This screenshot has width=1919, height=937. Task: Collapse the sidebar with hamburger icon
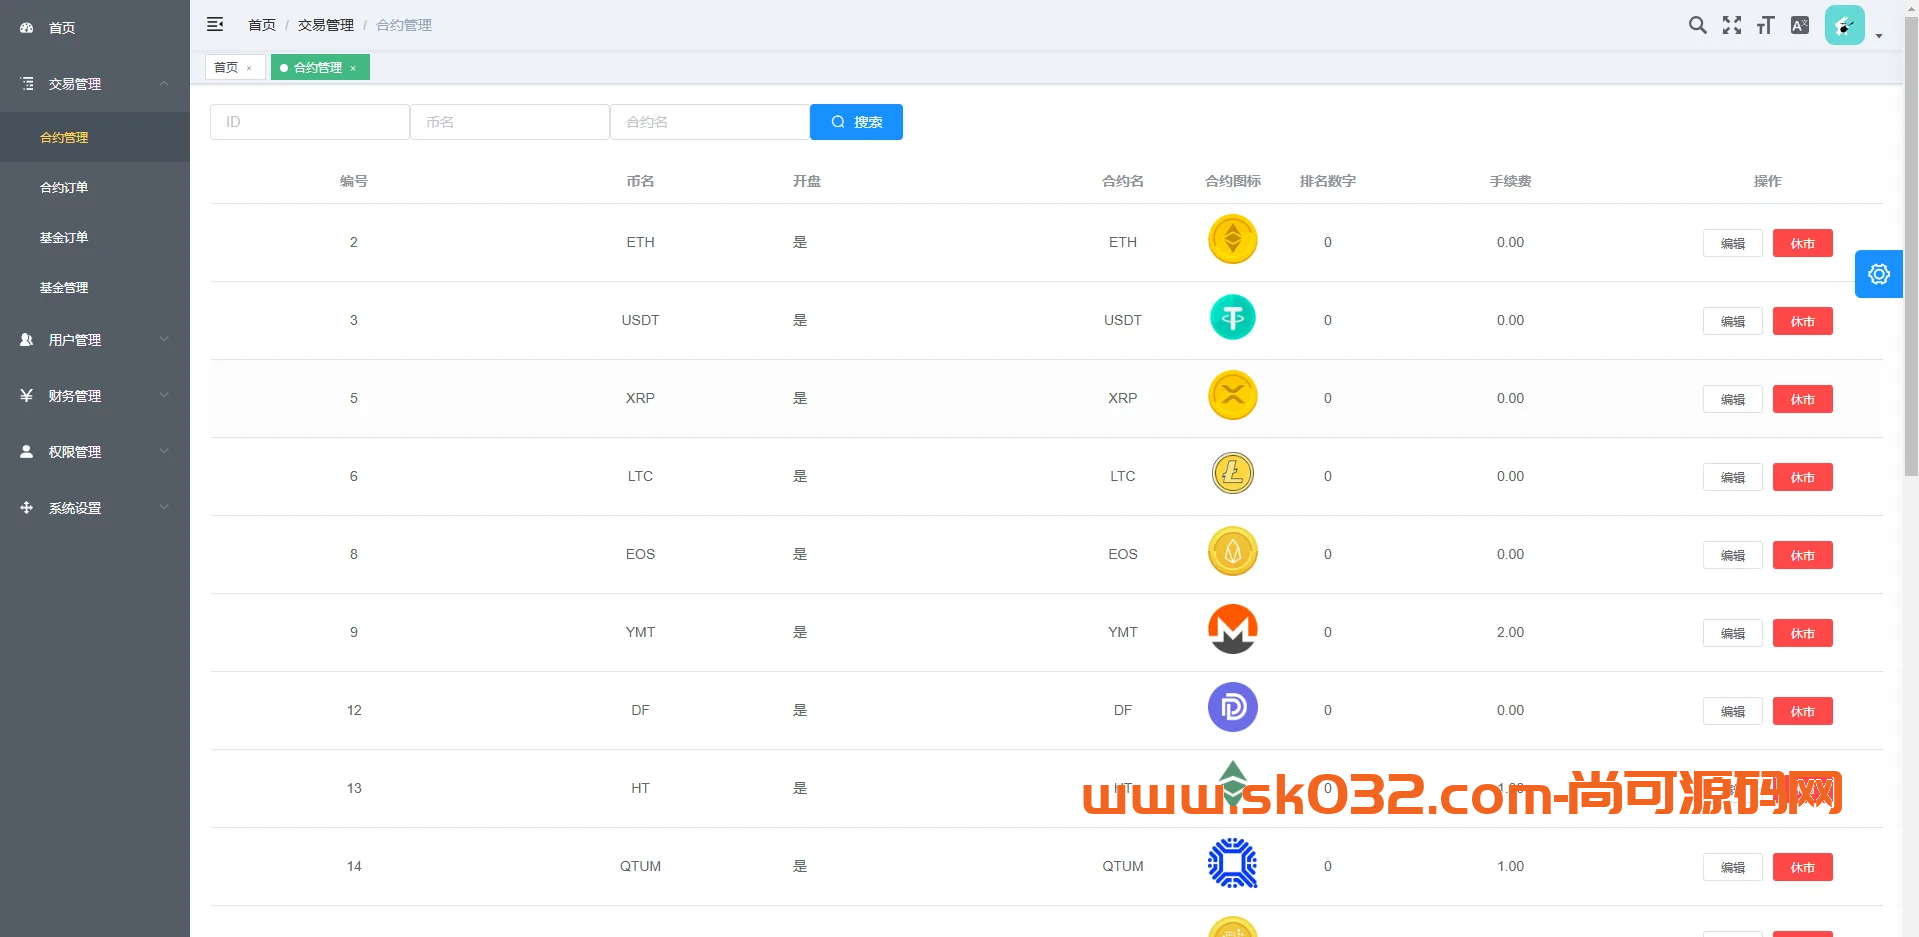(215, 24)
